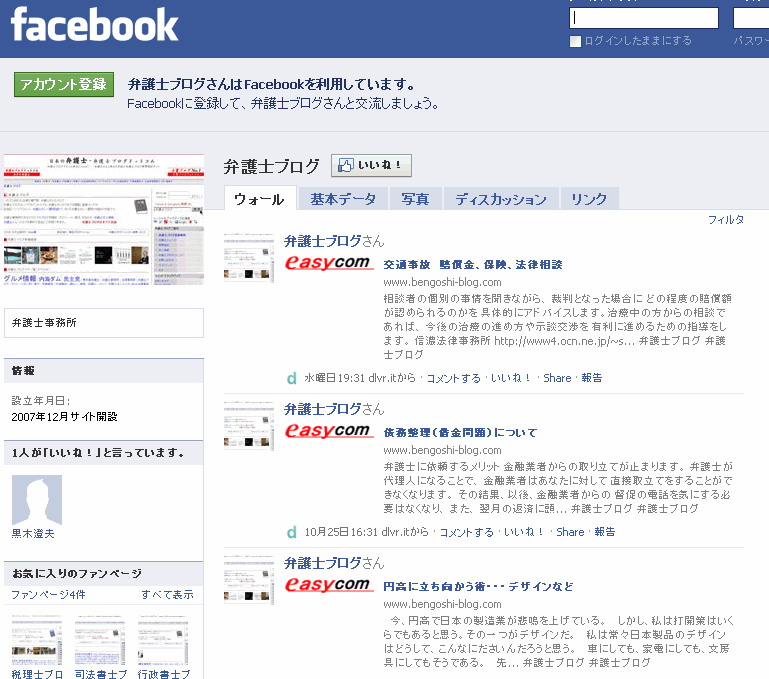The width and height of the screenshot is (769, 679).
Task: Like the 10月25日 16:31 post
Action: tap(524, 532)
